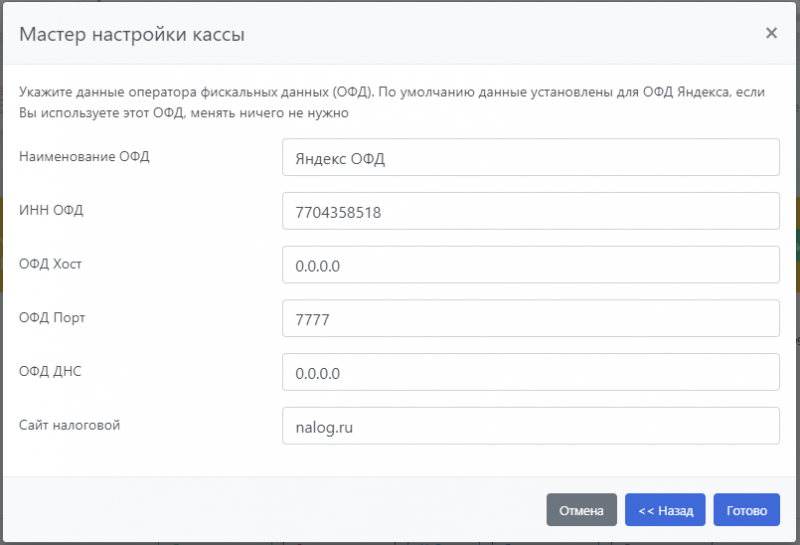Click the Наименование ОФД input field

click(530, 157)
